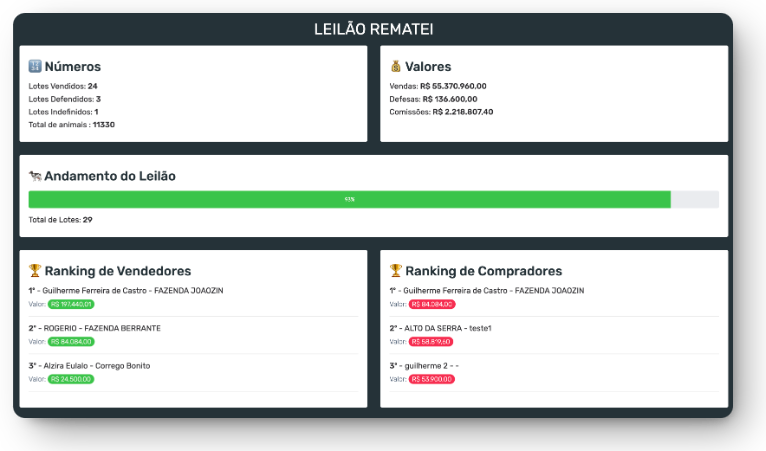Select the third-ranked buyer guilherme 2
This screenshot has width=766, height=451.
tap(424, 366)
